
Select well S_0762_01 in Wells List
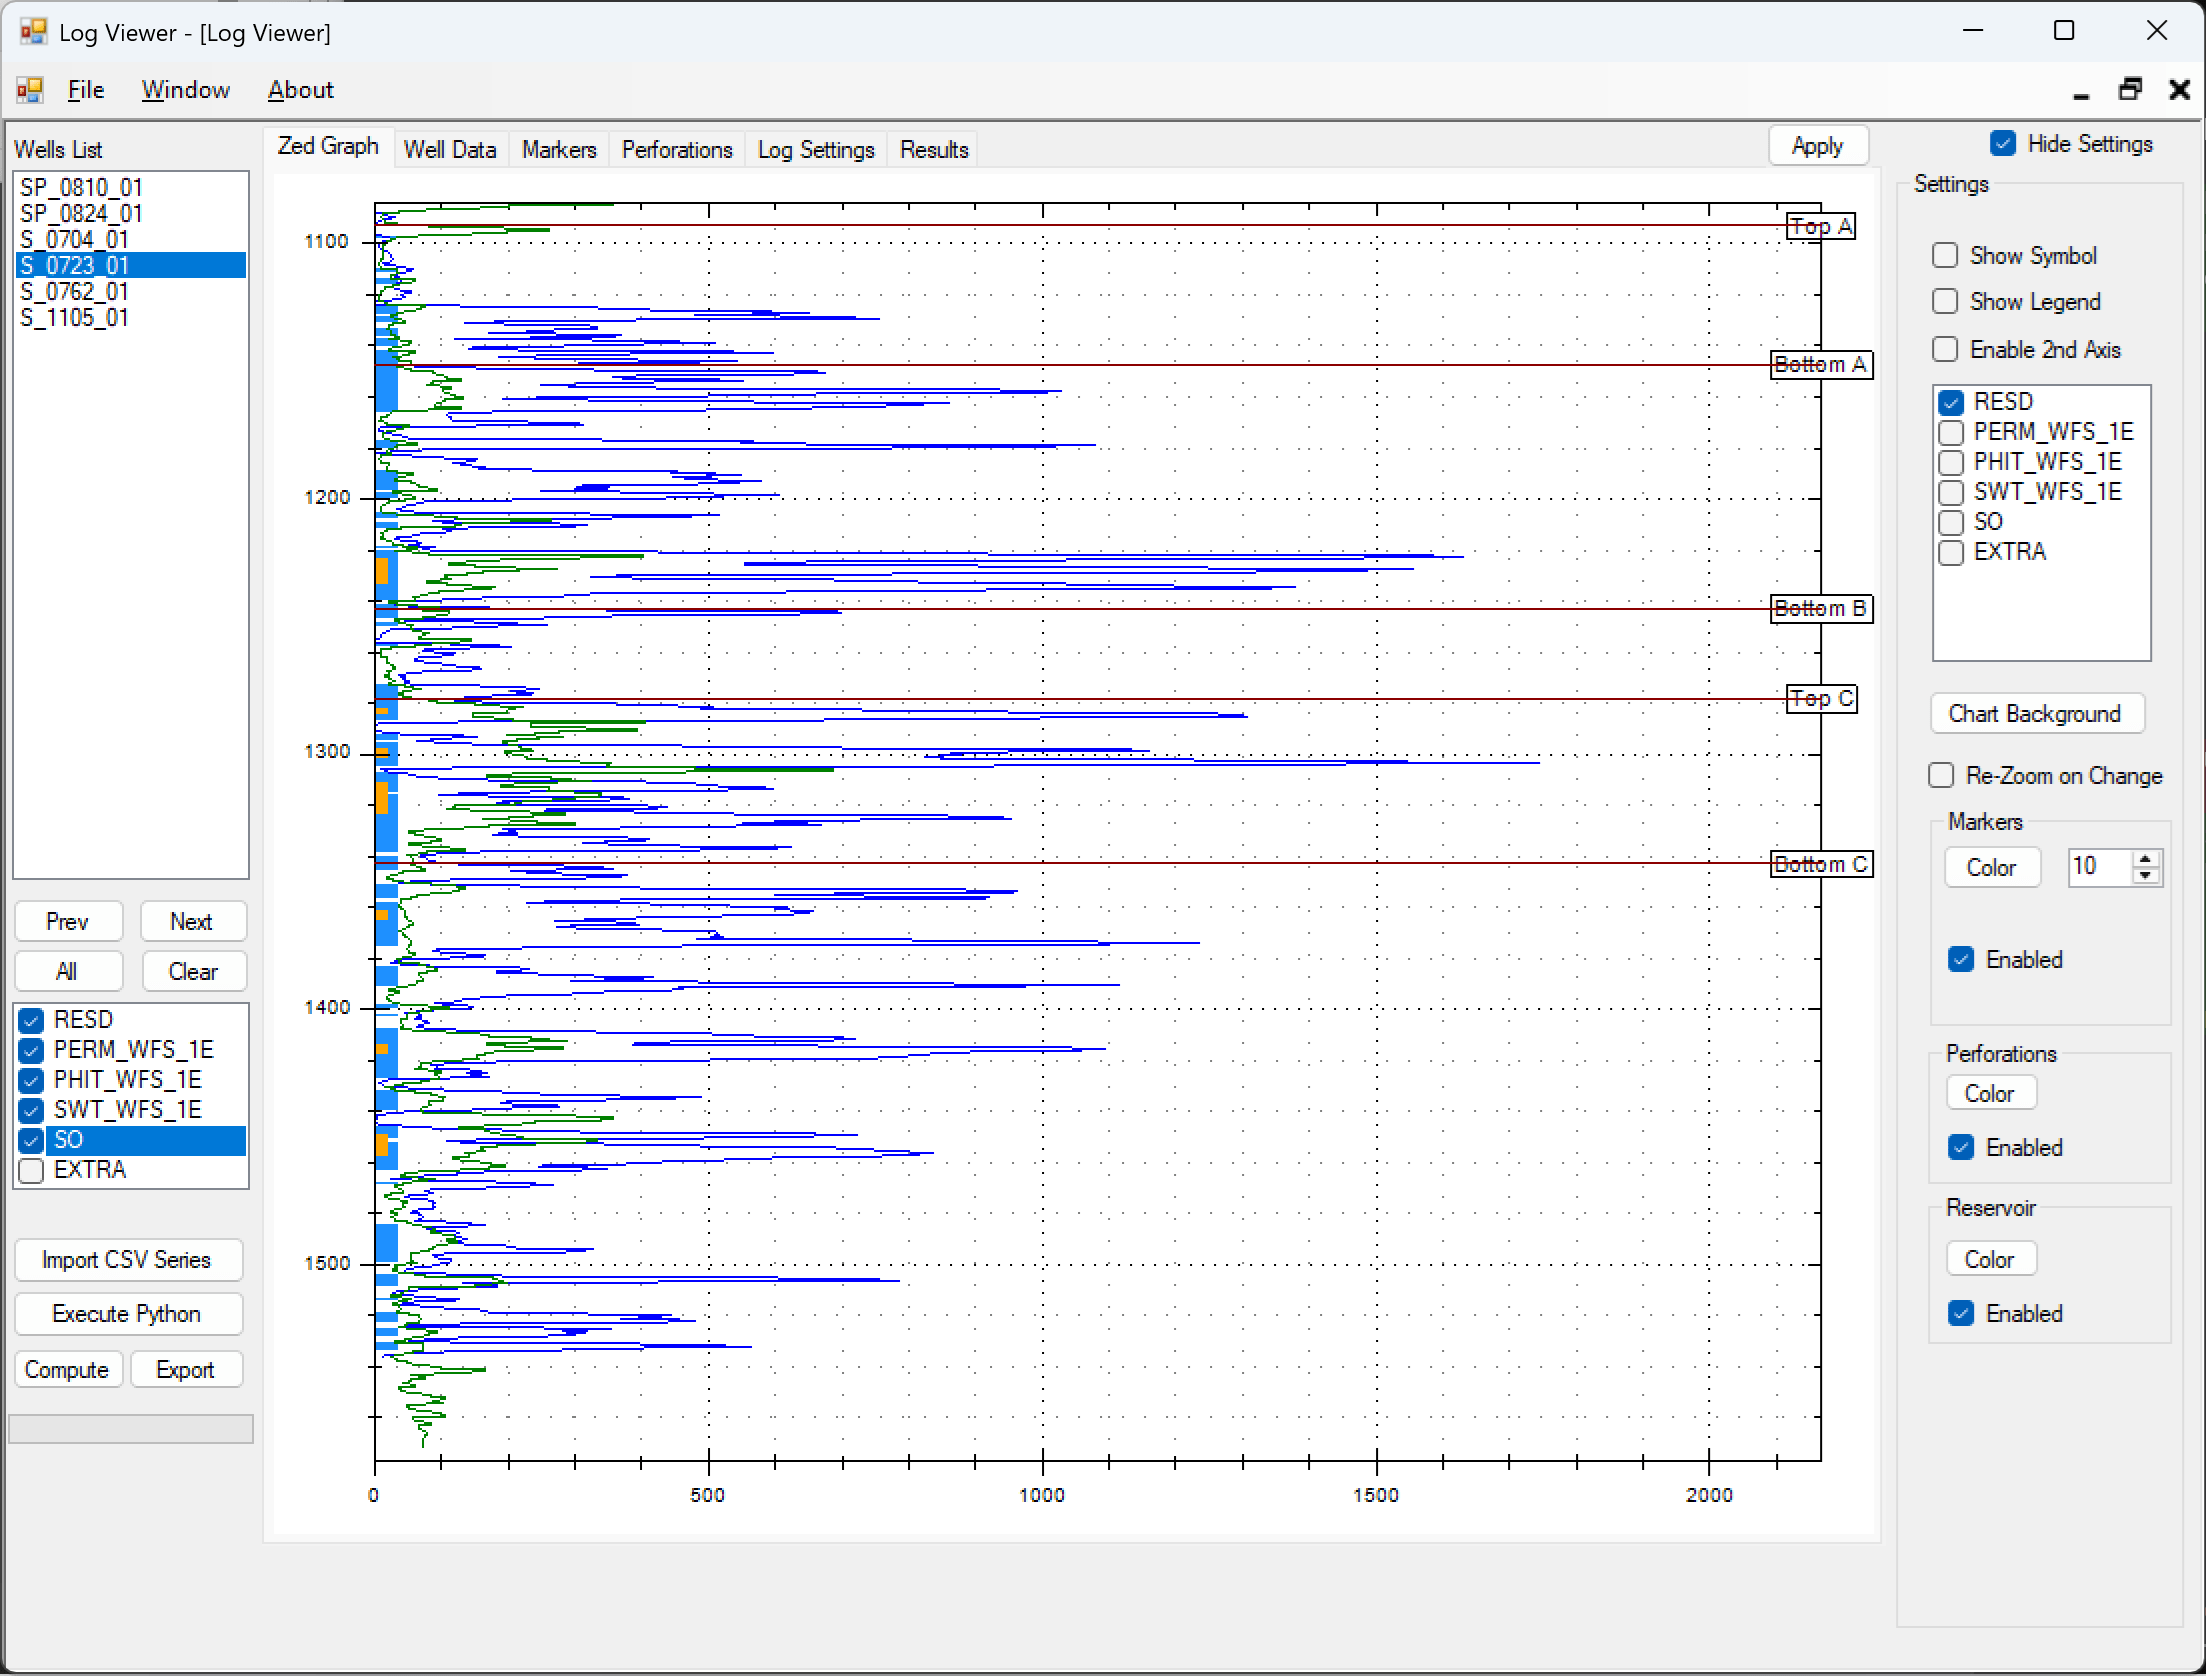130,291
